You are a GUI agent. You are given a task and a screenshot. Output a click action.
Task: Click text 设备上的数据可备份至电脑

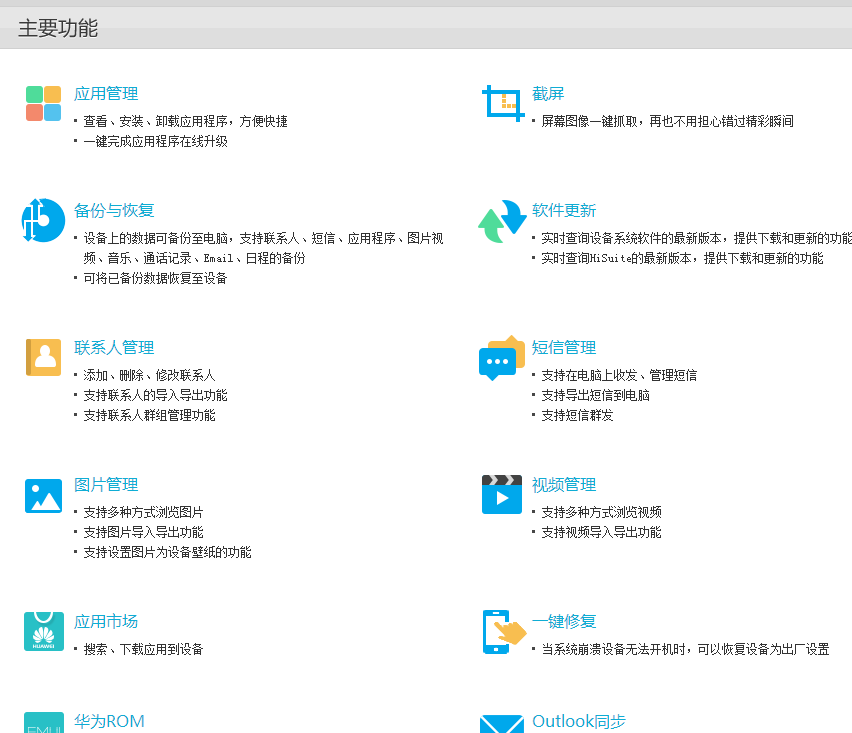[x=155, y=238]
